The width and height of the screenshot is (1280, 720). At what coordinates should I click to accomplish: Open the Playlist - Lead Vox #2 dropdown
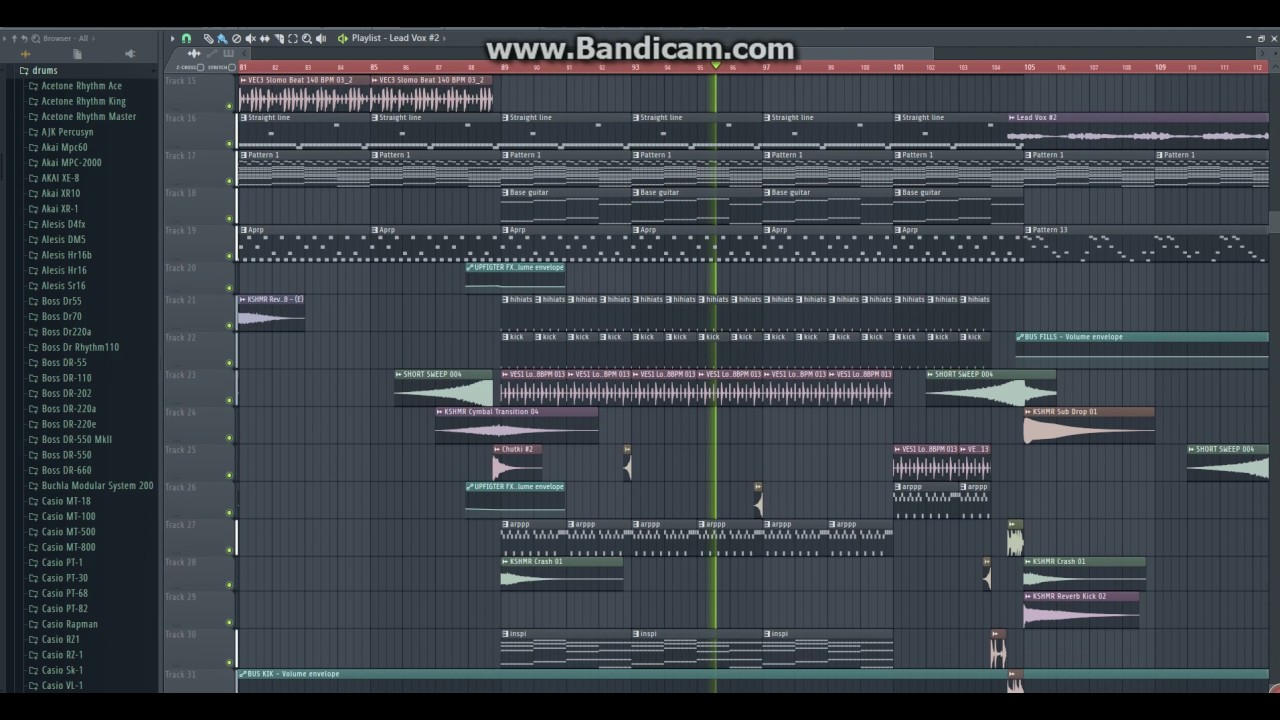click(x=398, y=38)
